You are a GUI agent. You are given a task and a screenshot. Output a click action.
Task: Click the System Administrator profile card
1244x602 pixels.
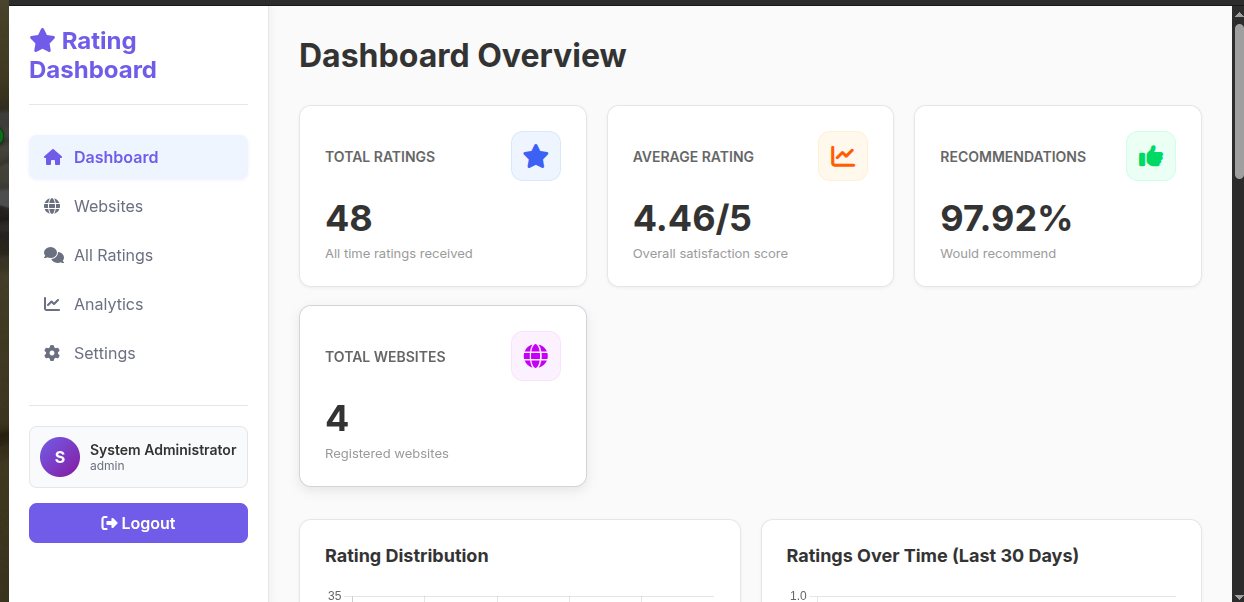(138, 456)
